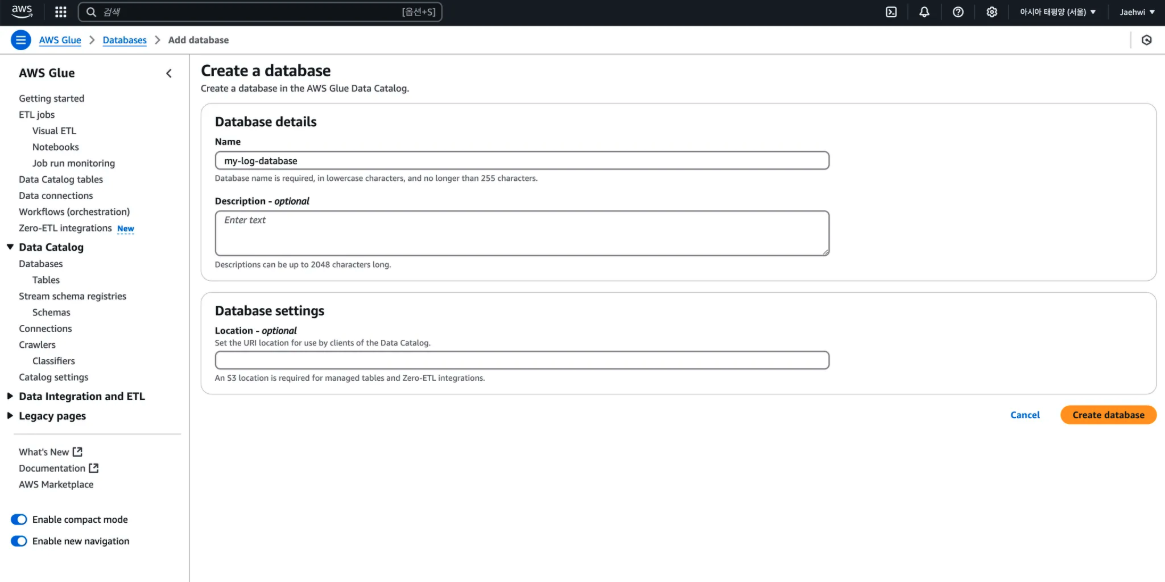Image resolution: width=1165 pixels, height=582 pixels.
Task: Open Notebooks in sidebar
Action: (x=56, y=147)
